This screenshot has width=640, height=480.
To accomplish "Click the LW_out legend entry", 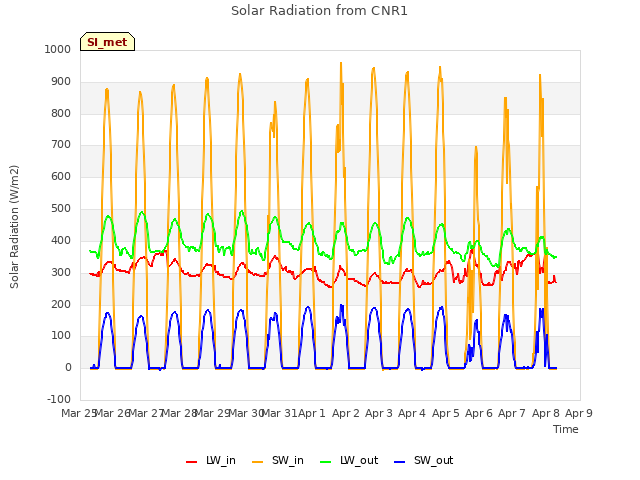I will click(349, 460).
